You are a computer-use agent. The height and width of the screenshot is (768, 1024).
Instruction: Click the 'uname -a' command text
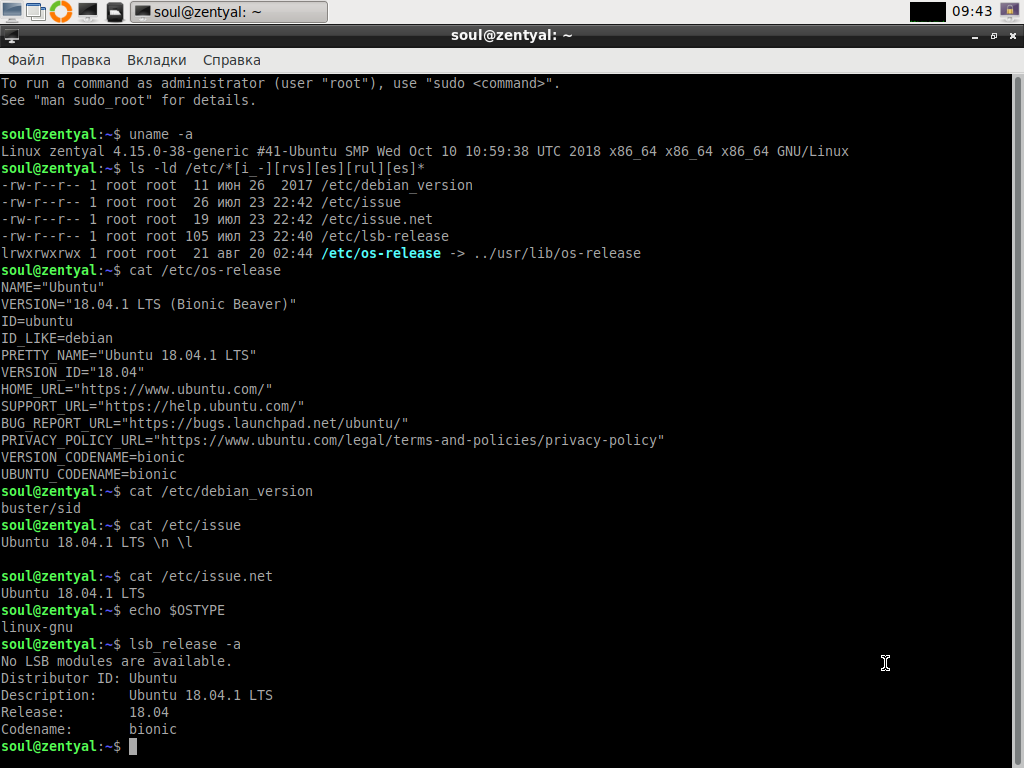(x=161, y=135)
